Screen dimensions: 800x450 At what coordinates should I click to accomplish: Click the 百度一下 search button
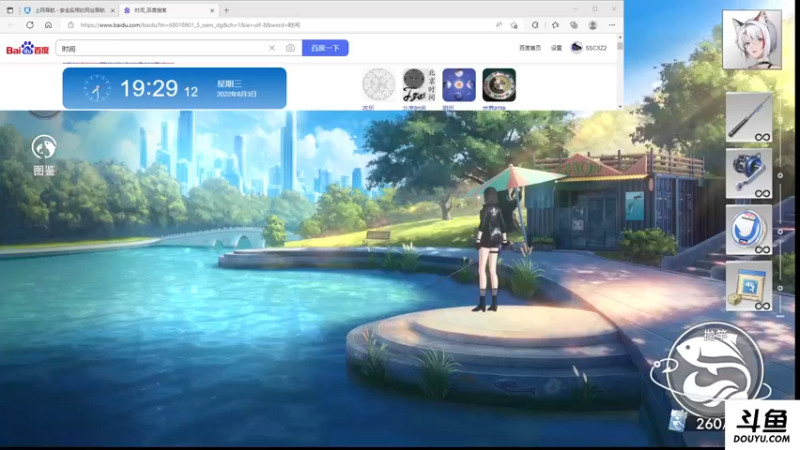pyautogui.click(x=325, y=48)
